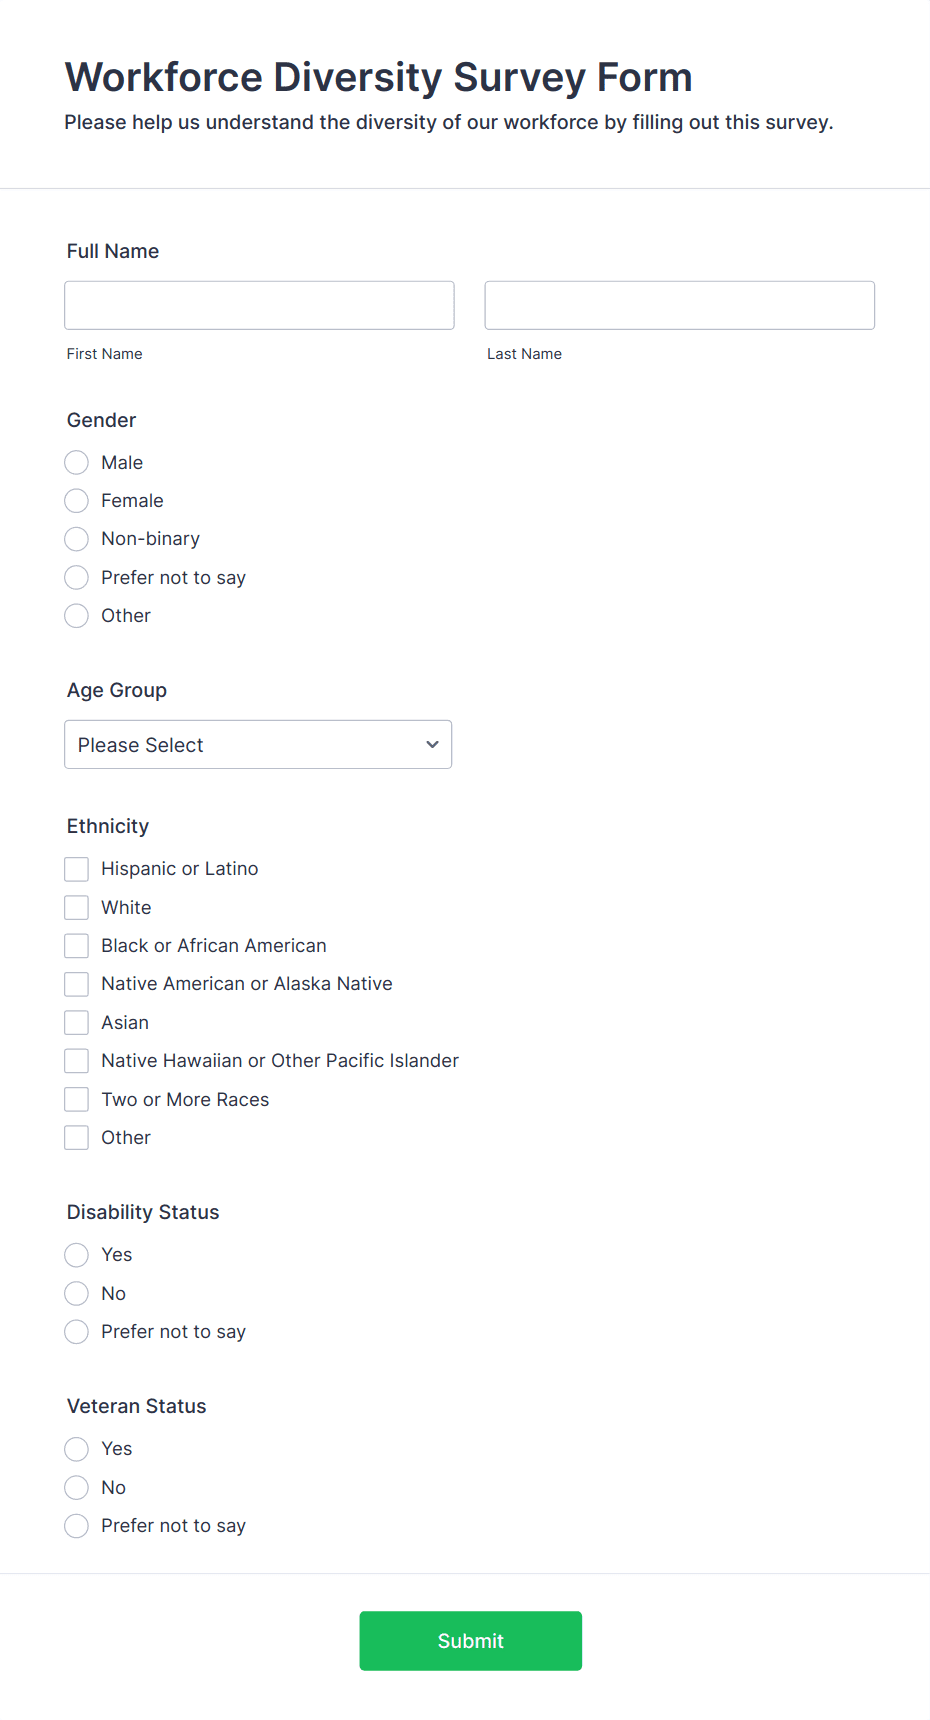Select Yes for Veteran Status
This screenshot has height=1720, width=930.
tap(76, 1449)
